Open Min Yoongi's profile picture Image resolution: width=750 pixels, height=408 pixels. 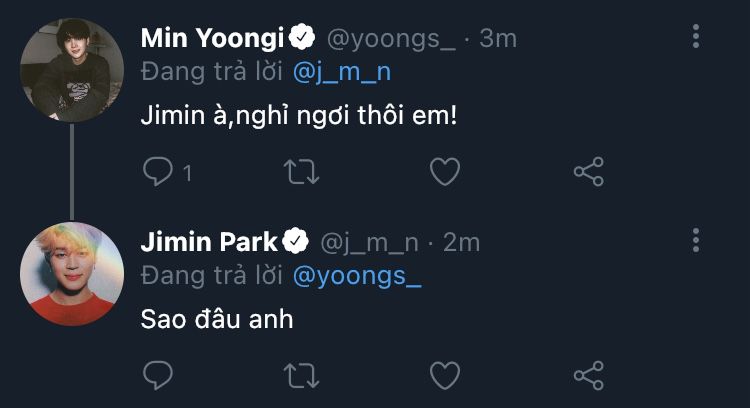click(x=72, y=70)
